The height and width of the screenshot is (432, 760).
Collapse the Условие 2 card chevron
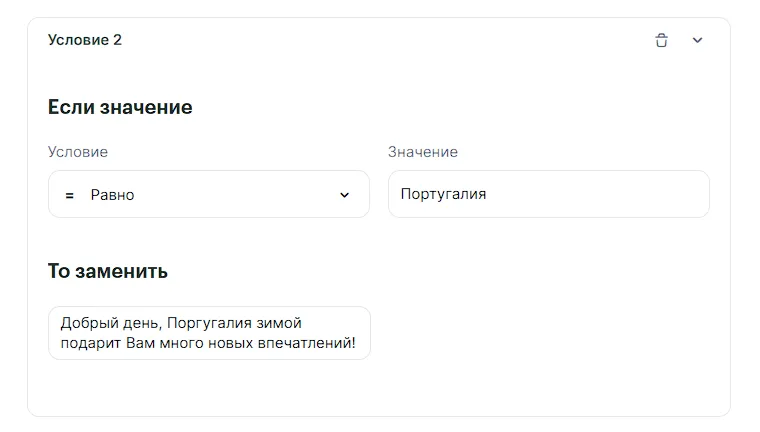pos(698,41)
